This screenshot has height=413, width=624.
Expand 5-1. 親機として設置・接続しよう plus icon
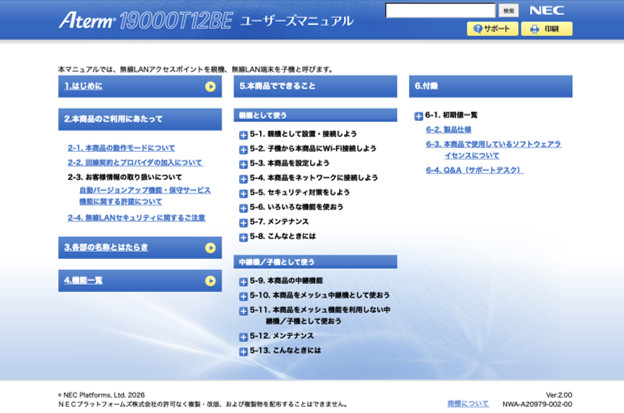243,135
